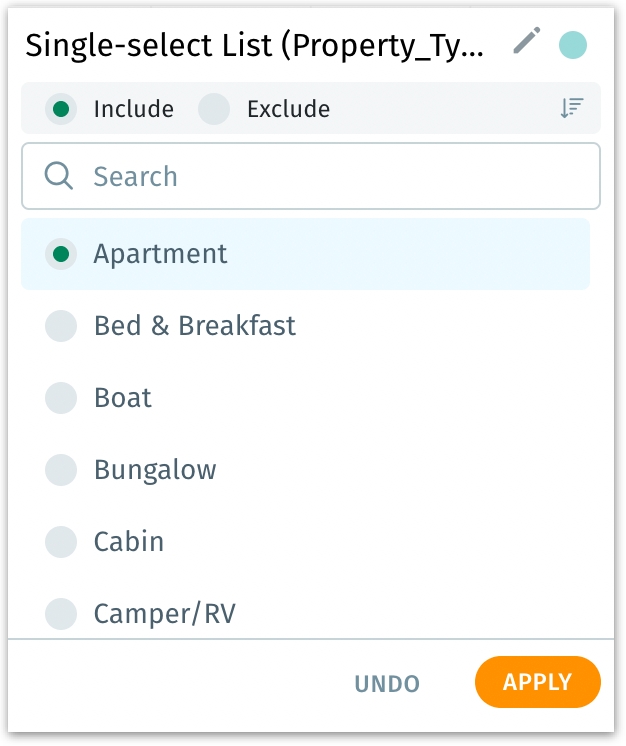The height and width of the screenshot is (746, 626).
Task: Click the Boat label text
Action: pyautogui.click(x=123, y=398)
